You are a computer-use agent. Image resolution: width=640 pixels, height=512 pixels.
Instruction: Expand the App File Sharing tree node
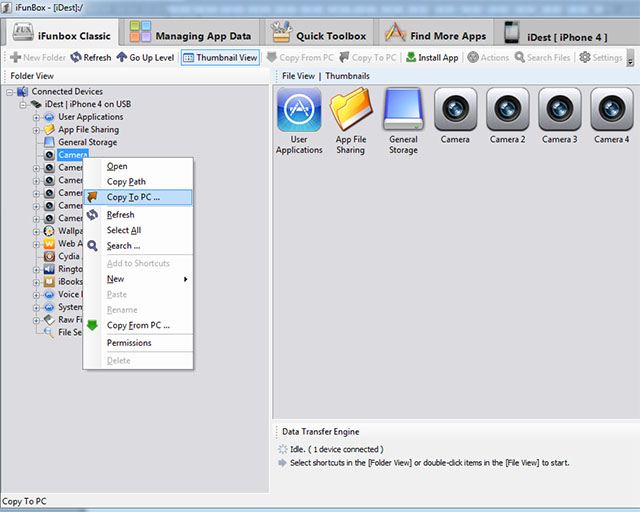click(x=36, y=130)
